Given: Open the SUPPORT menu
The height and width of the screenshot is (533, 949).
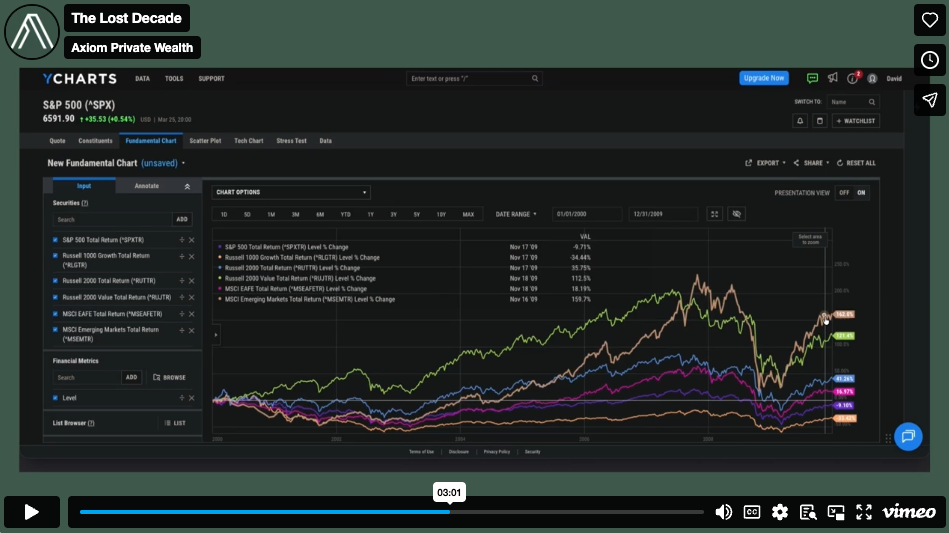Looking at the screenshot, I should tap(211, 79).
